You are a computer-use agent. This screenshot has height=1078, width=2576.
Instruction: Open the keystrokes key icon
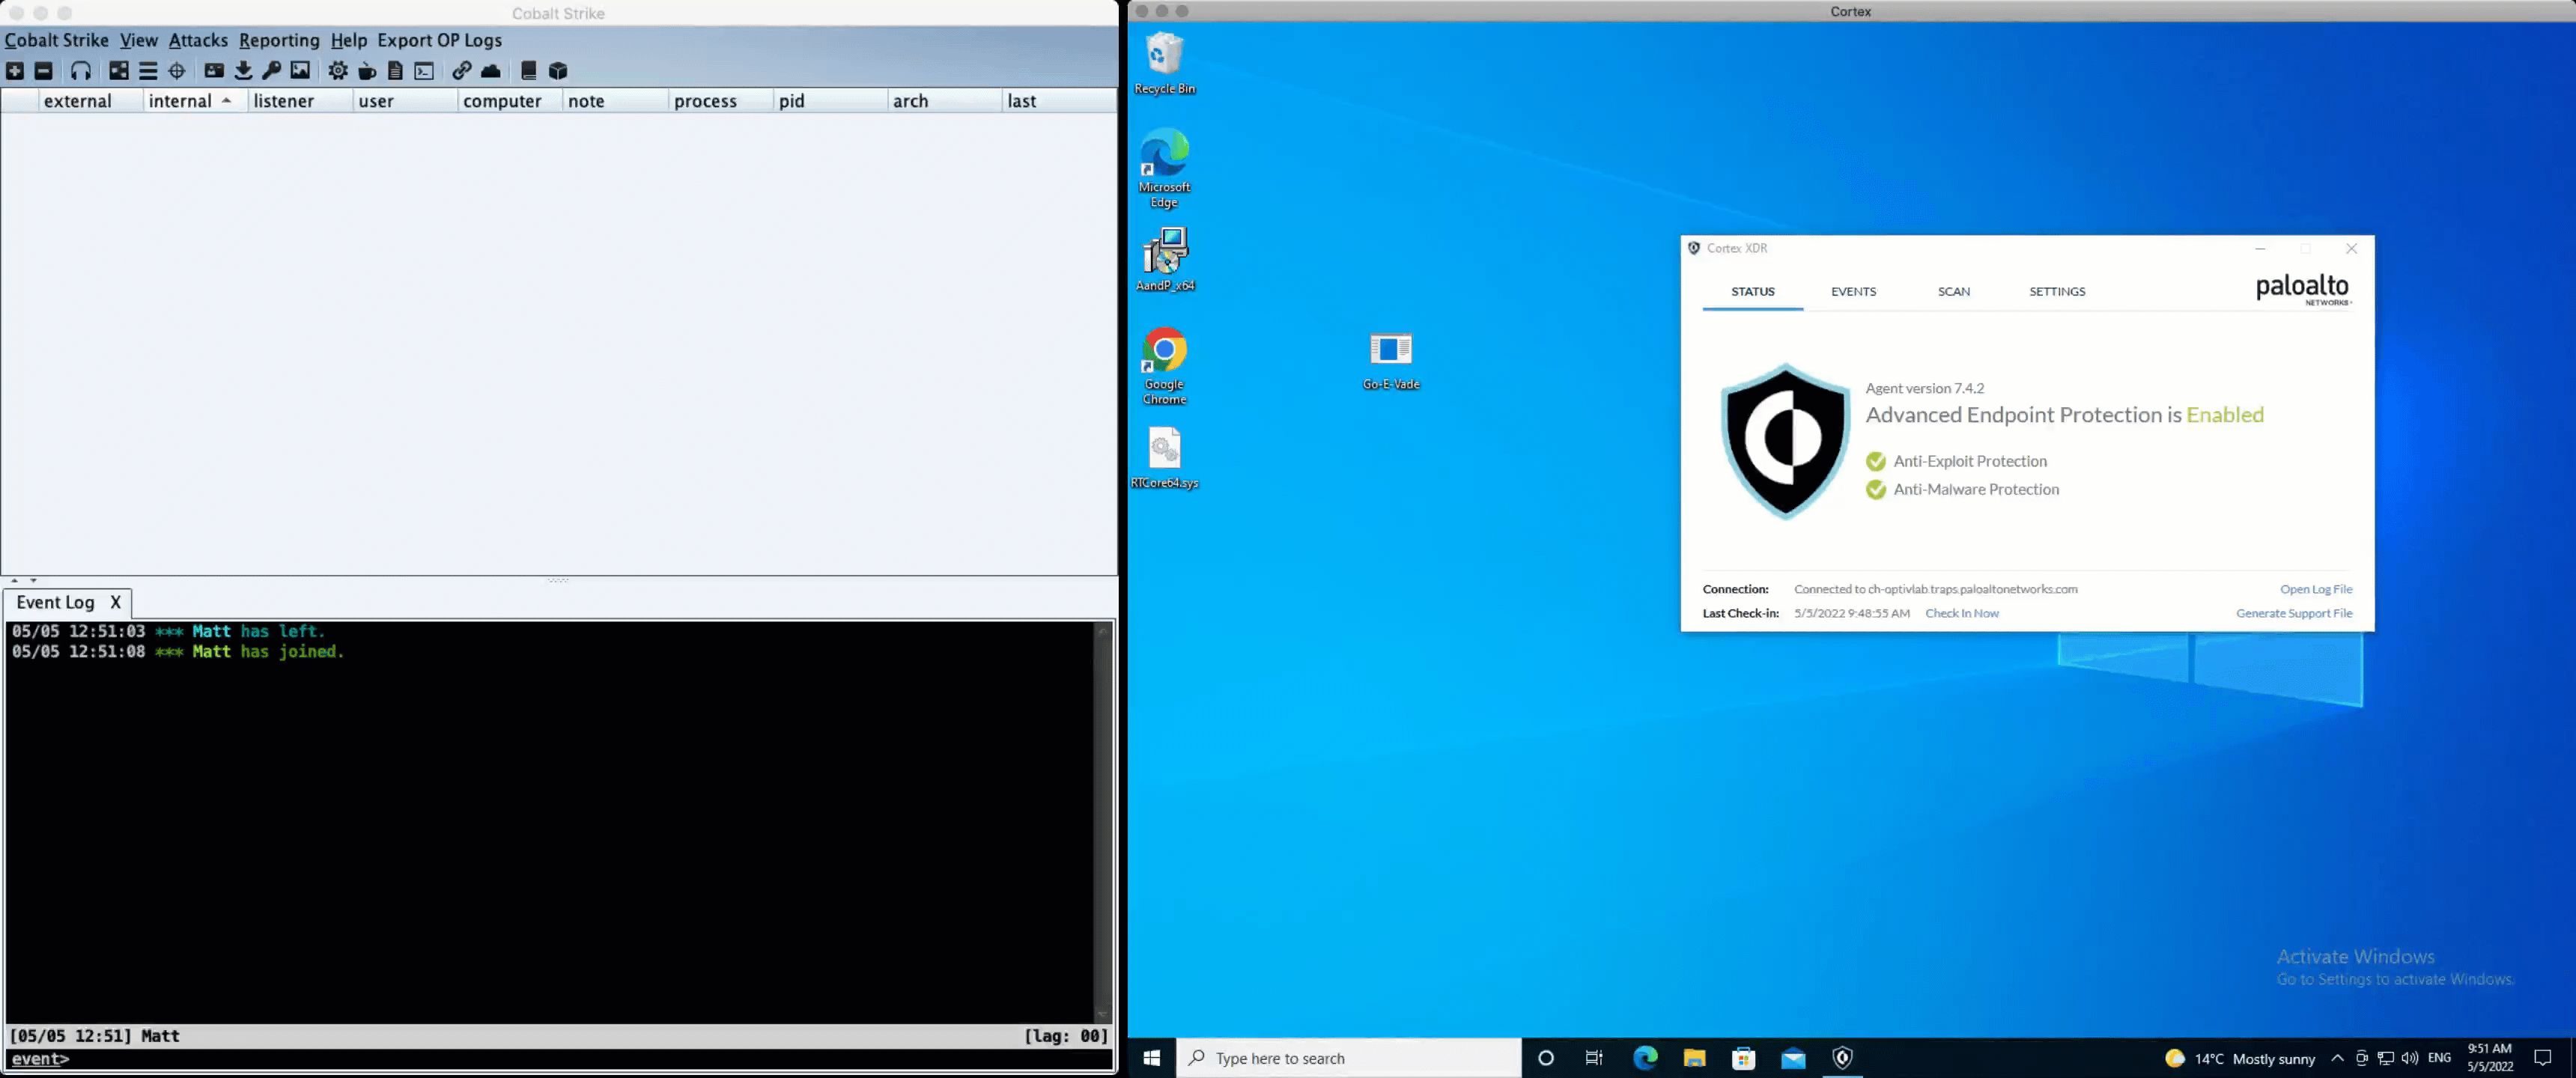click(x=272, y=71)
